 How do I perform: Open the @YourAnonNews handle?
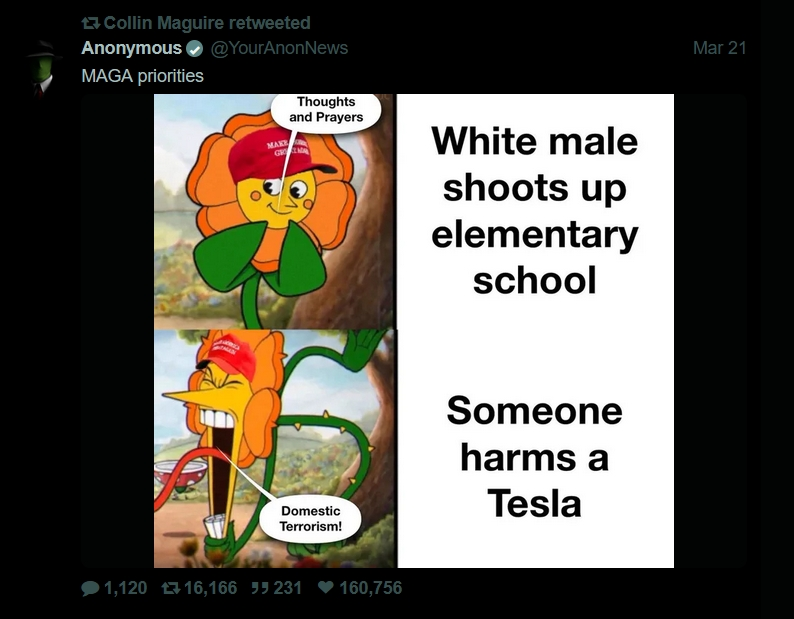[x=279, y=48]
